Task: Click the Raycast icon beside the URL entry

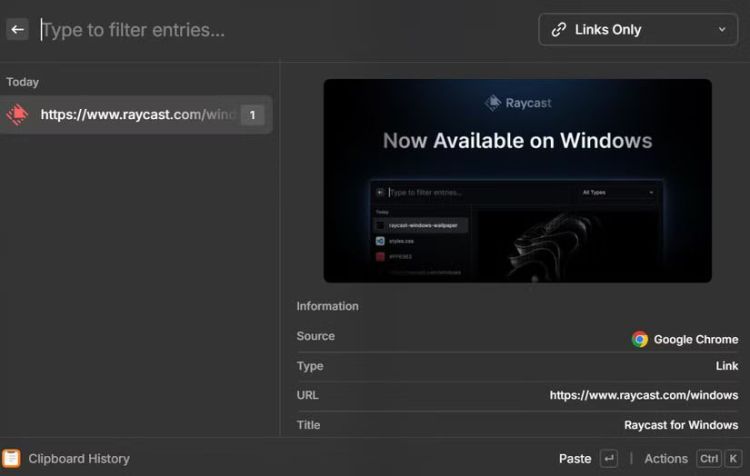Action: [17, 115]
